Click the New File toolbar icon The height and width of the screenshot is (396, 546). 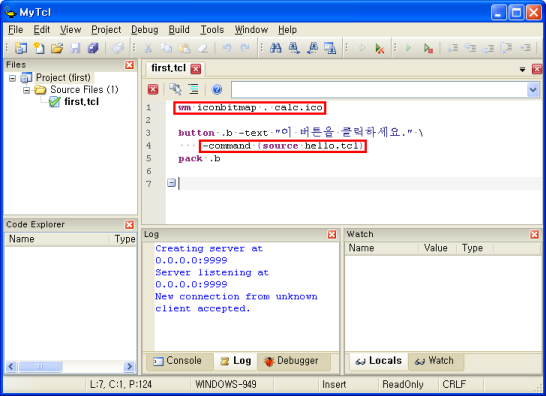[x=39, y=48]
